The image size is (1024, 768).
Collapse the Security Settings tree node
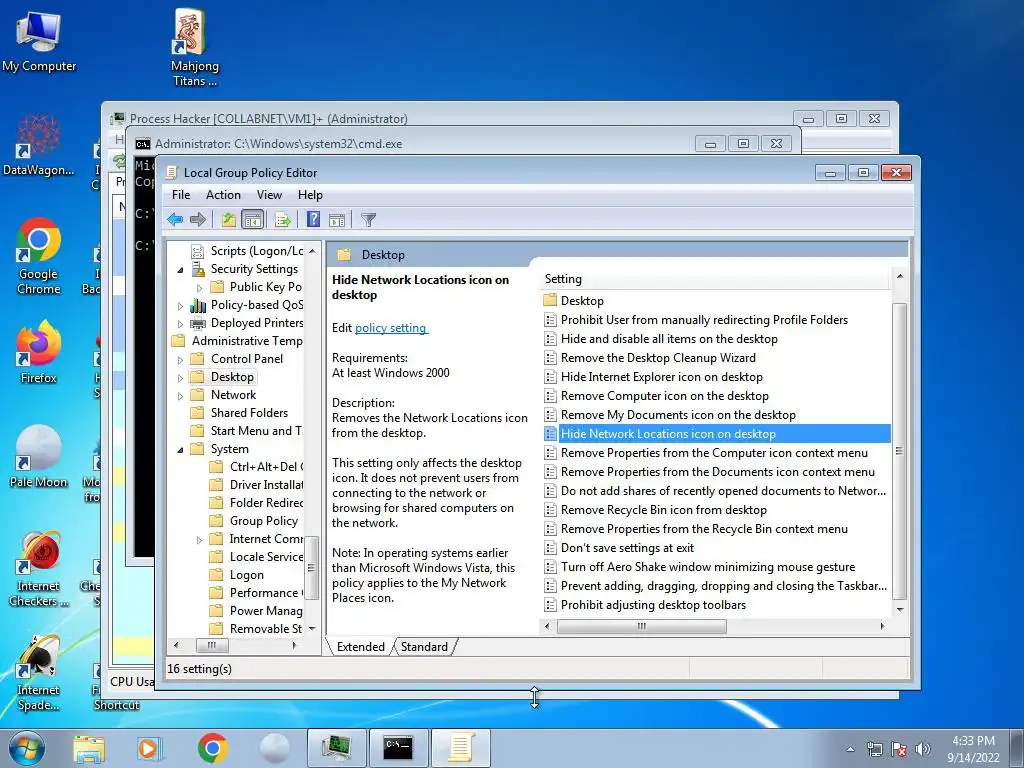pos(180,269)
